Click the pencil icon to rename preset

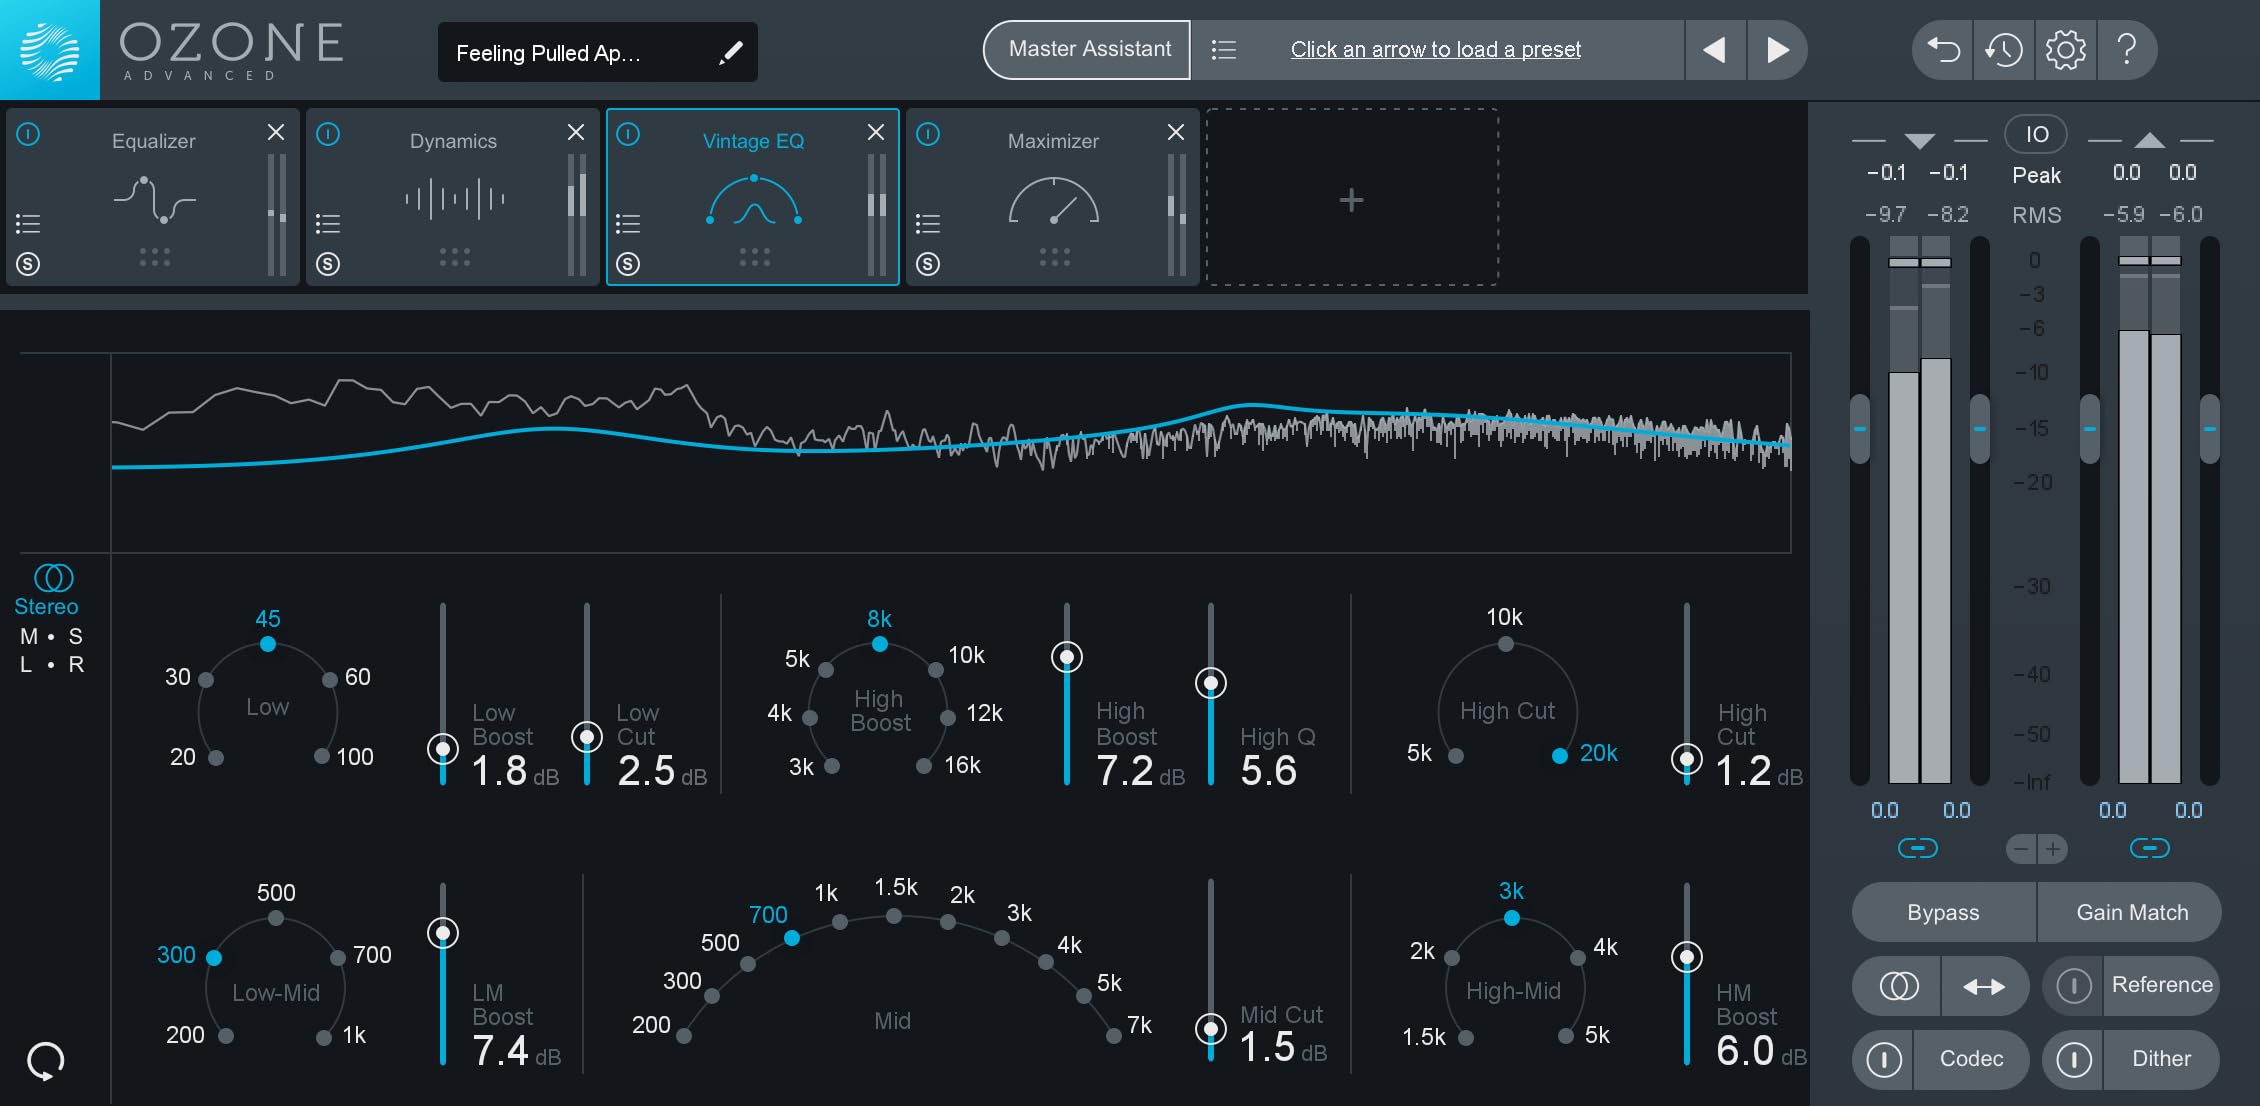pos(731,52)
